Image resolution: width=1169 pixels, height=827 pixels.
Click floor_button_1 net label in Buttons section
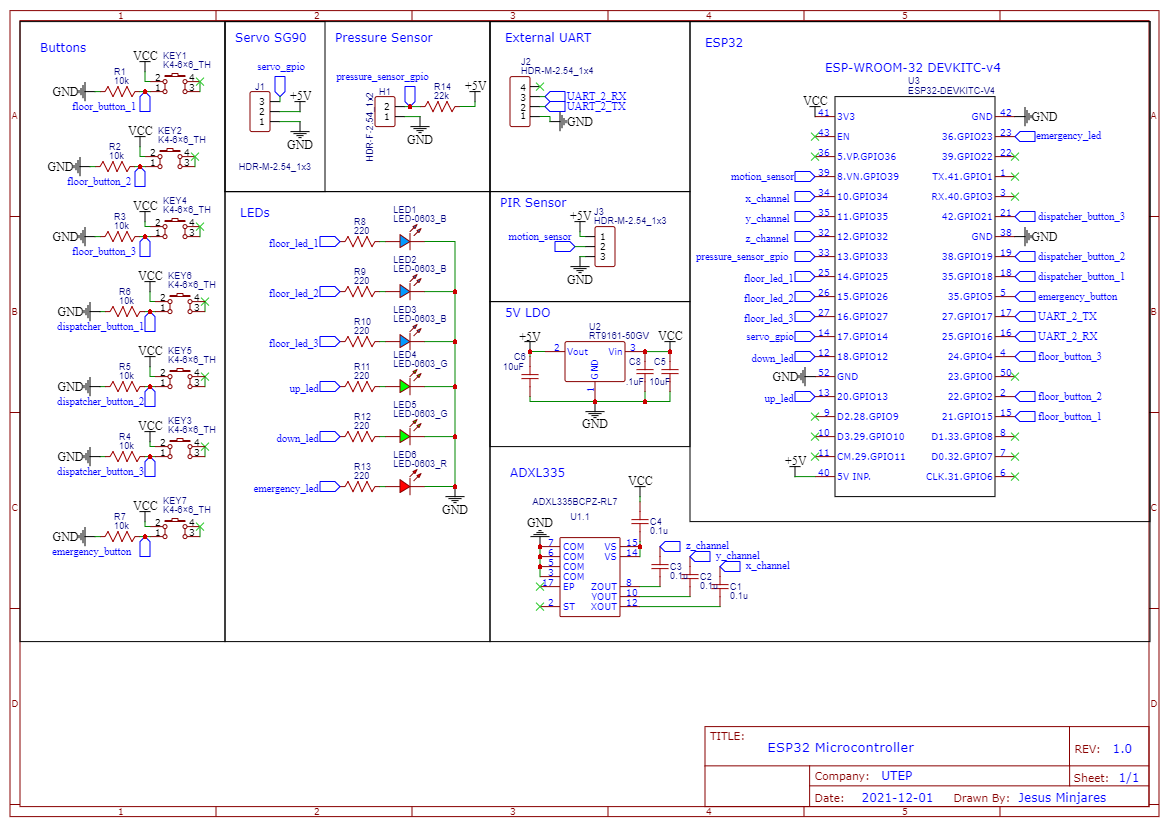[x=104, y=107]
